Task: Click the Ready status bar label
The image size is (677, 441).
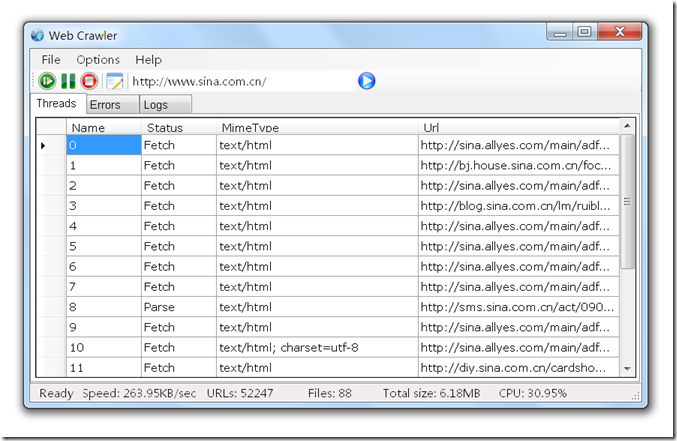Action: click(56, 393)
